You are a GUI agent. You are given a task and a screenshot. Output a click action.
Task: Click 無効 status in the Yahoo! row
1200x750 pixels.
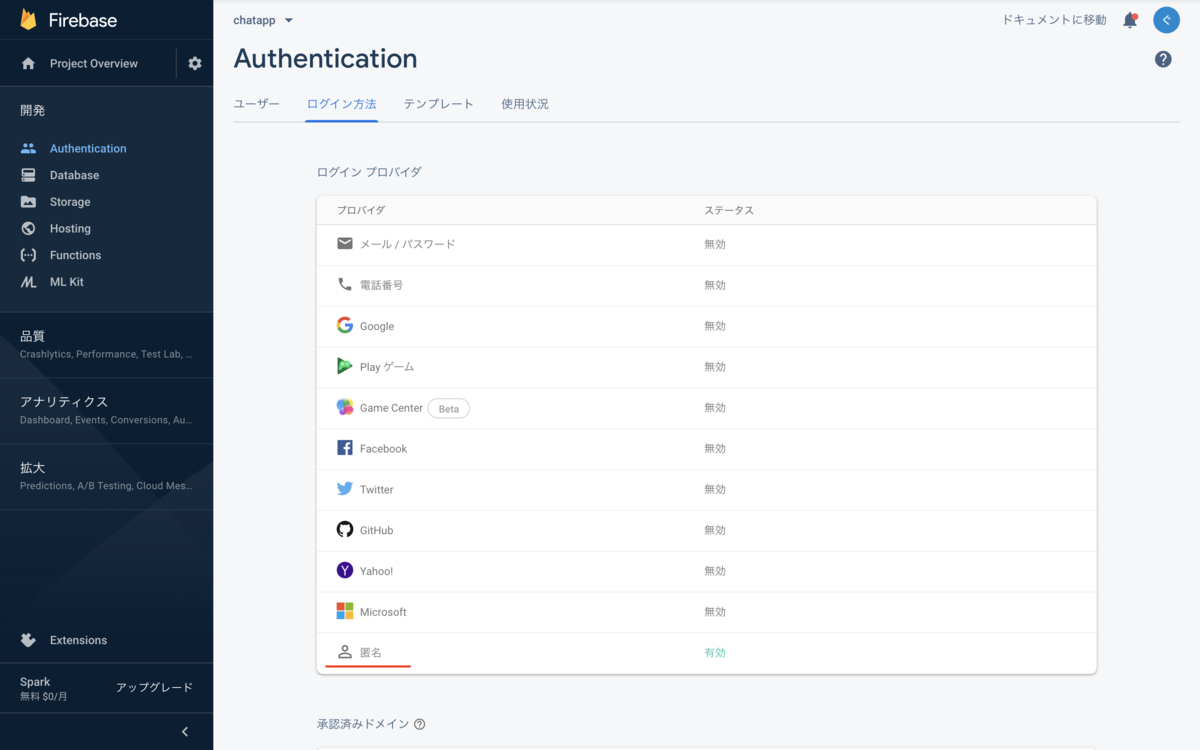click(715, 570)
